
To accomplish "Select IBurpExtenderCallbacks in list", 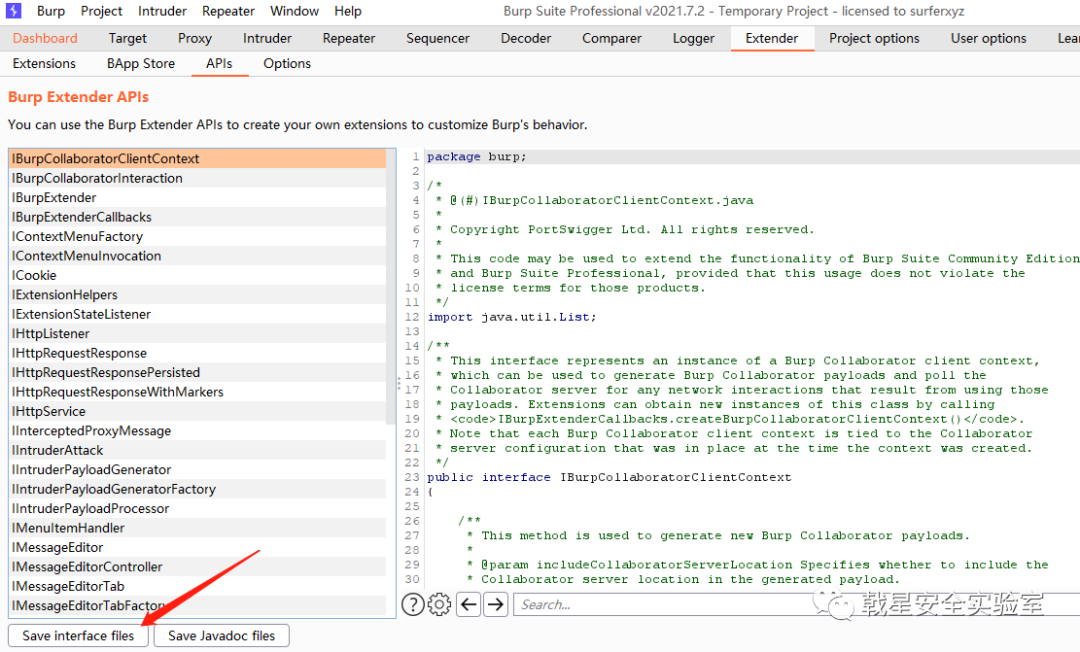I will 197,217.
